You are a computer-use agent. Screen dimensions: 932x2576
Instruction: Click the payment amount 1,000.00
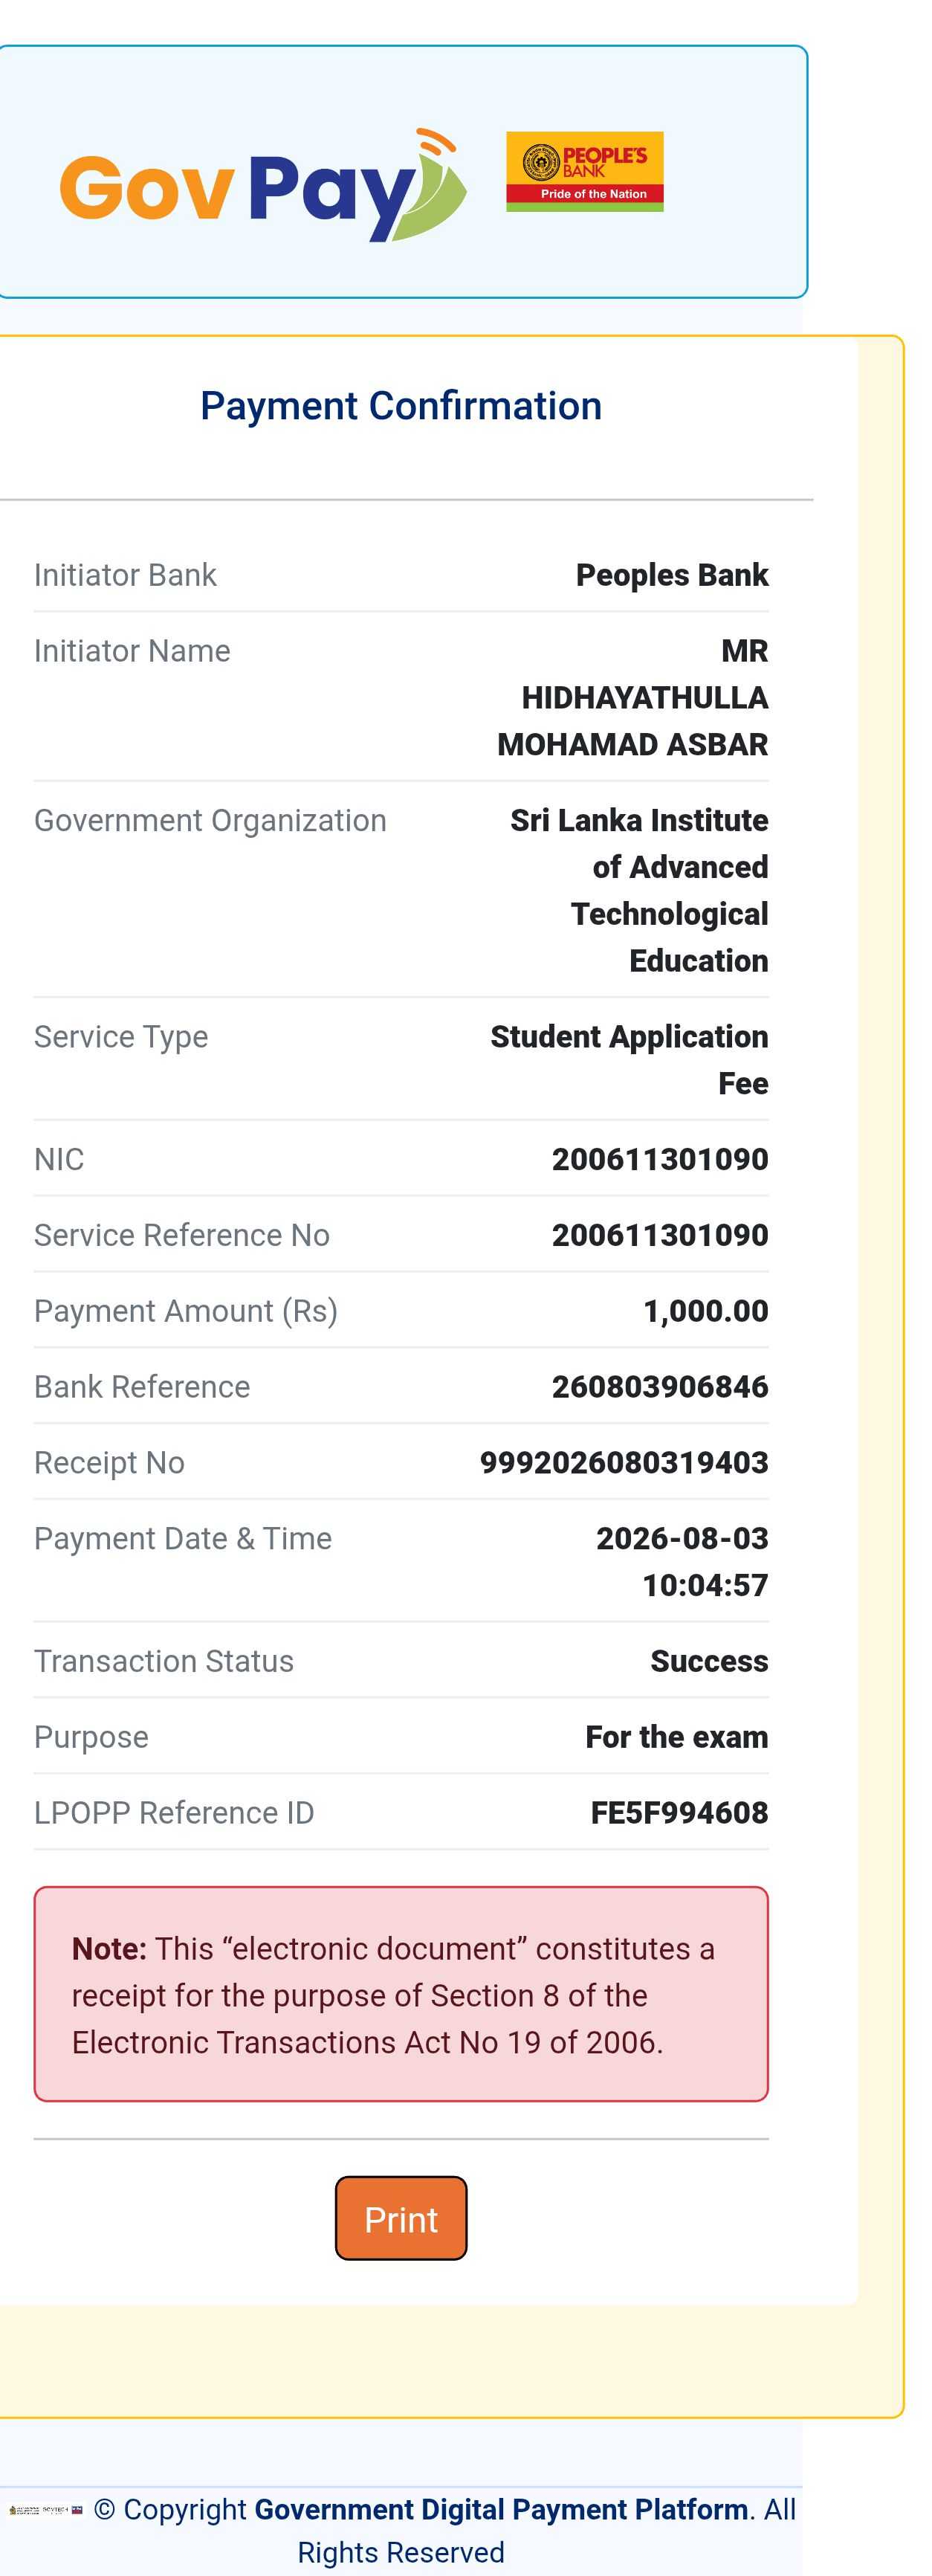coord(706,1311)
